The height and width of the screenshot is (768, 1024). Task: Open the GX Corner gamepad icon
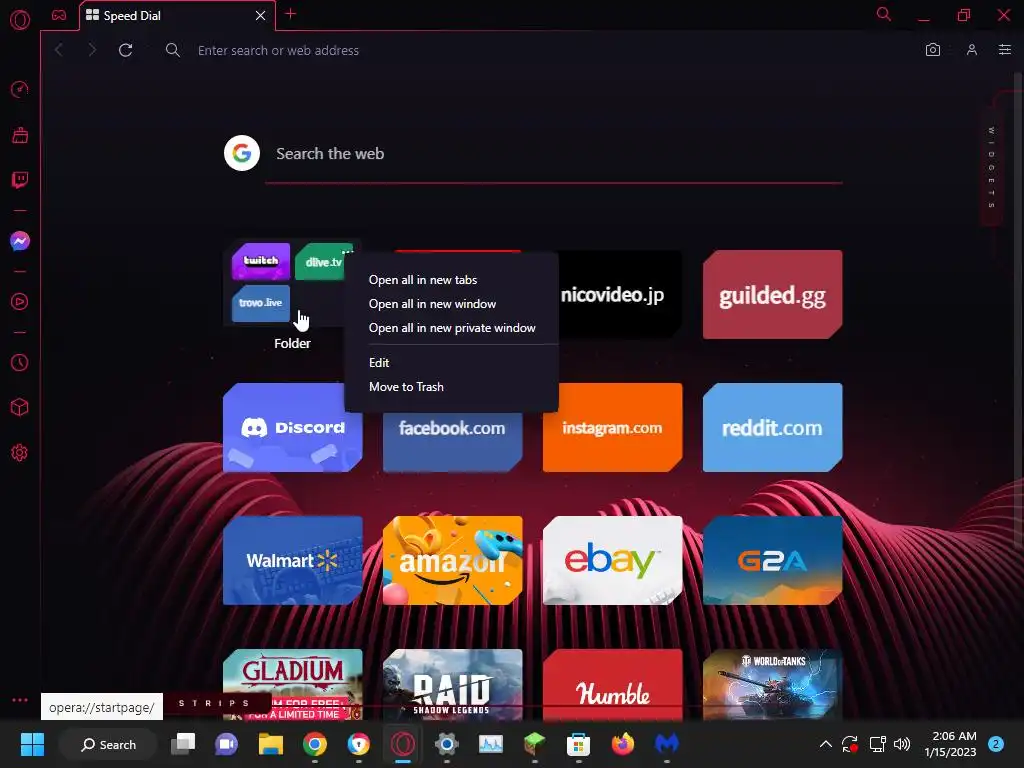coord(59,15)
